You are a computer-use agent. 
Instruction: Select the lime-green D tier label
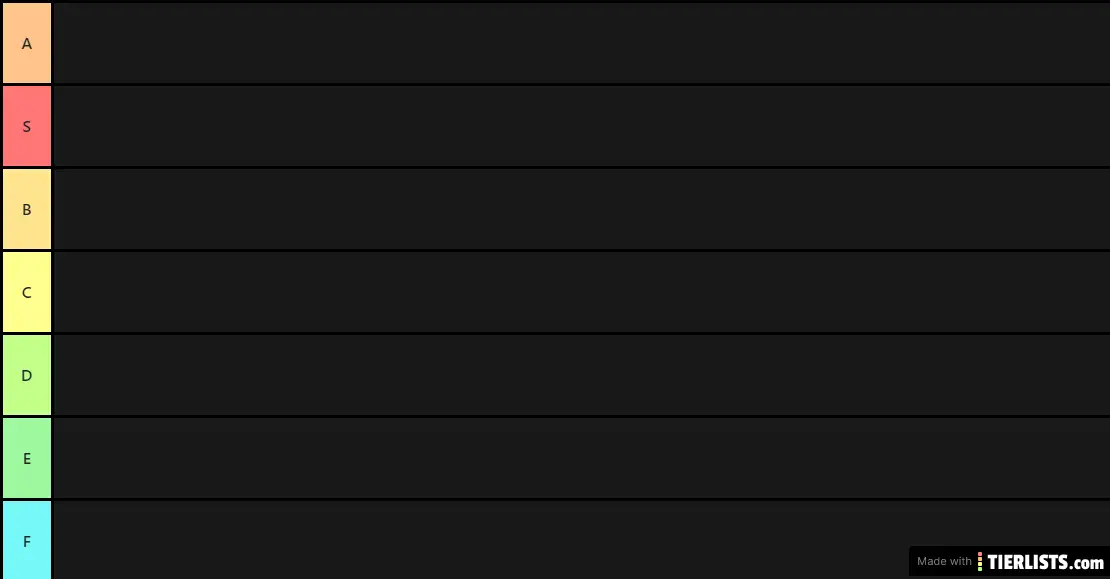(x=27, y=375)
